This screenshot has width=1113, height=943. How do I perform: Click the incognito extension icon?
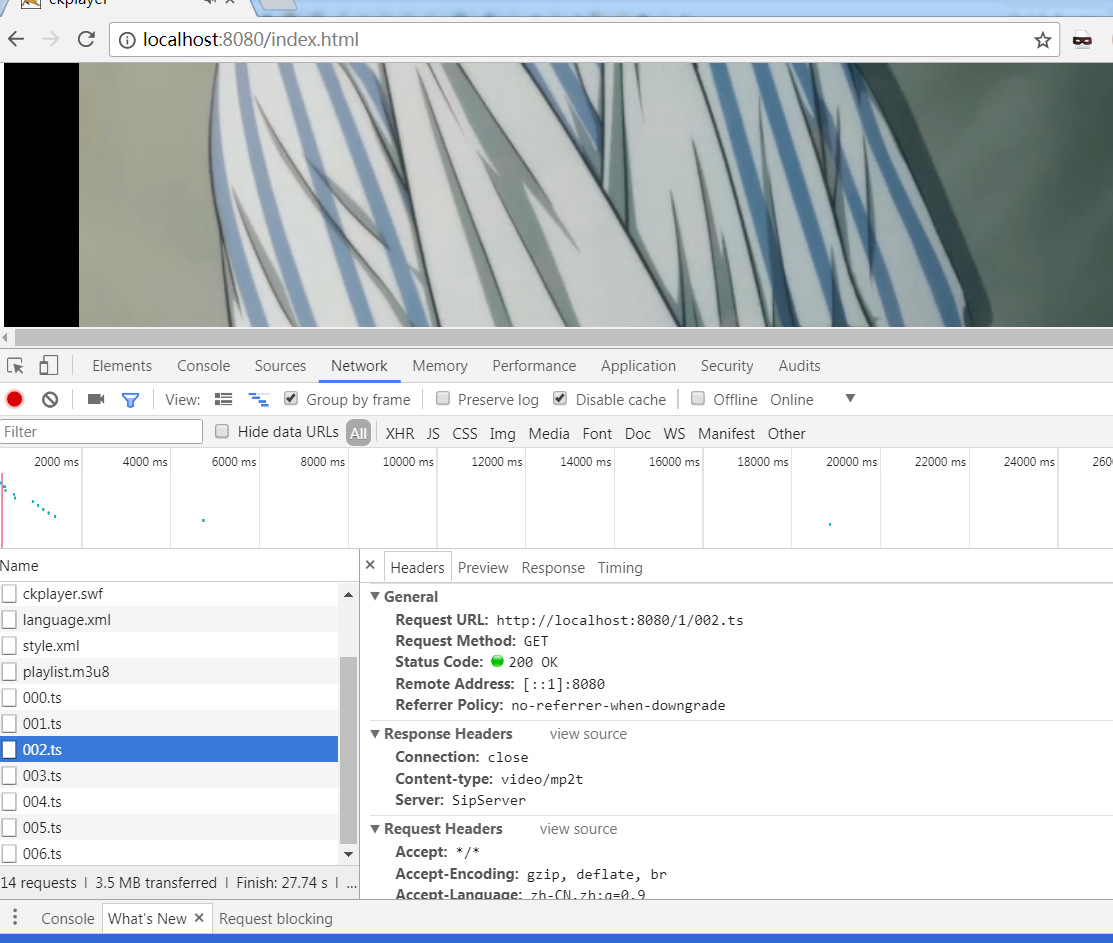[x=1082, y=40]
